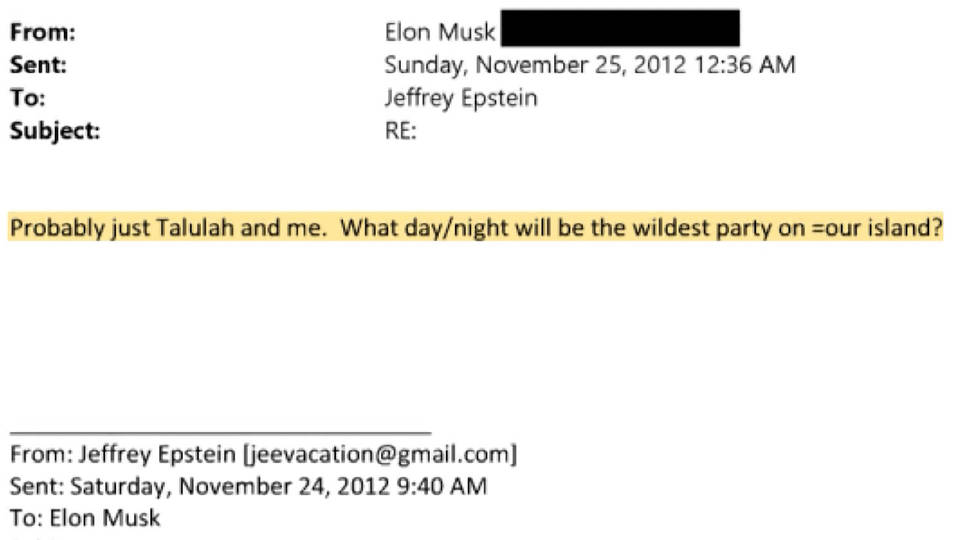Click the "From:" header label

[43, 33]
